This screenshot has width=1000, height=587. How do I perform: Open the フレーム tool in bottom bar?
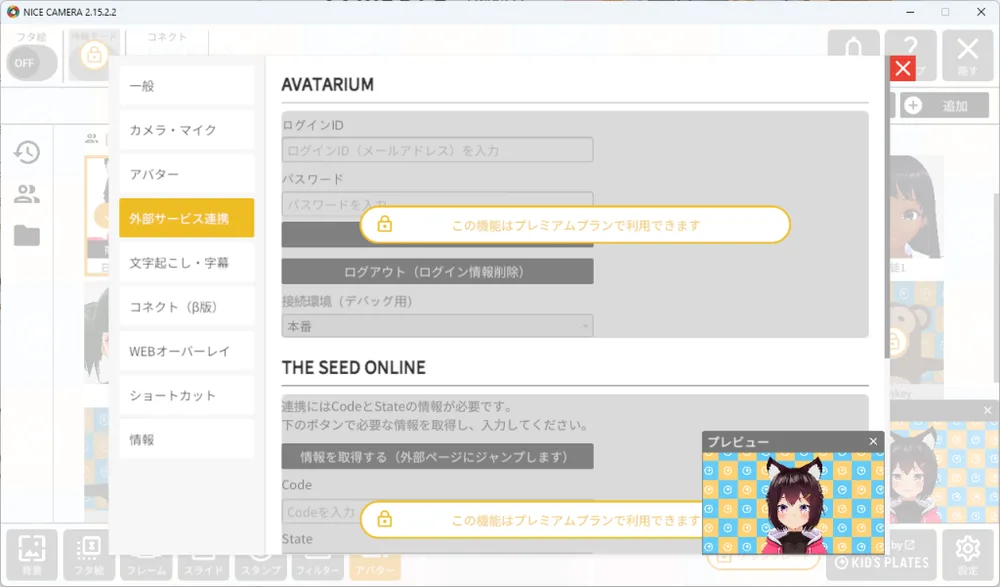point(146,567)
